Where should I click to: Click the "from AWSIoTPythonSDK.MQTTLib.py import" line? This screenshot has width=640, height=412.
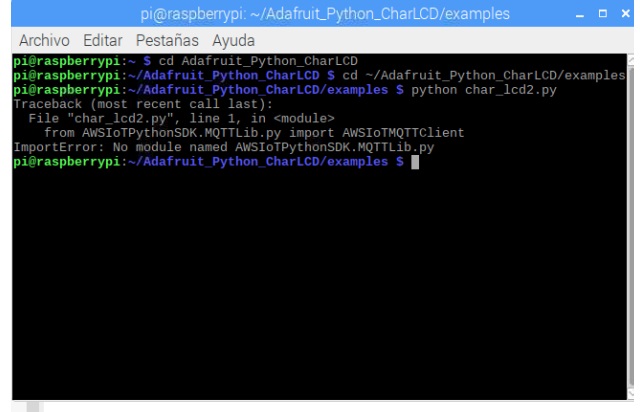(241, 131)
